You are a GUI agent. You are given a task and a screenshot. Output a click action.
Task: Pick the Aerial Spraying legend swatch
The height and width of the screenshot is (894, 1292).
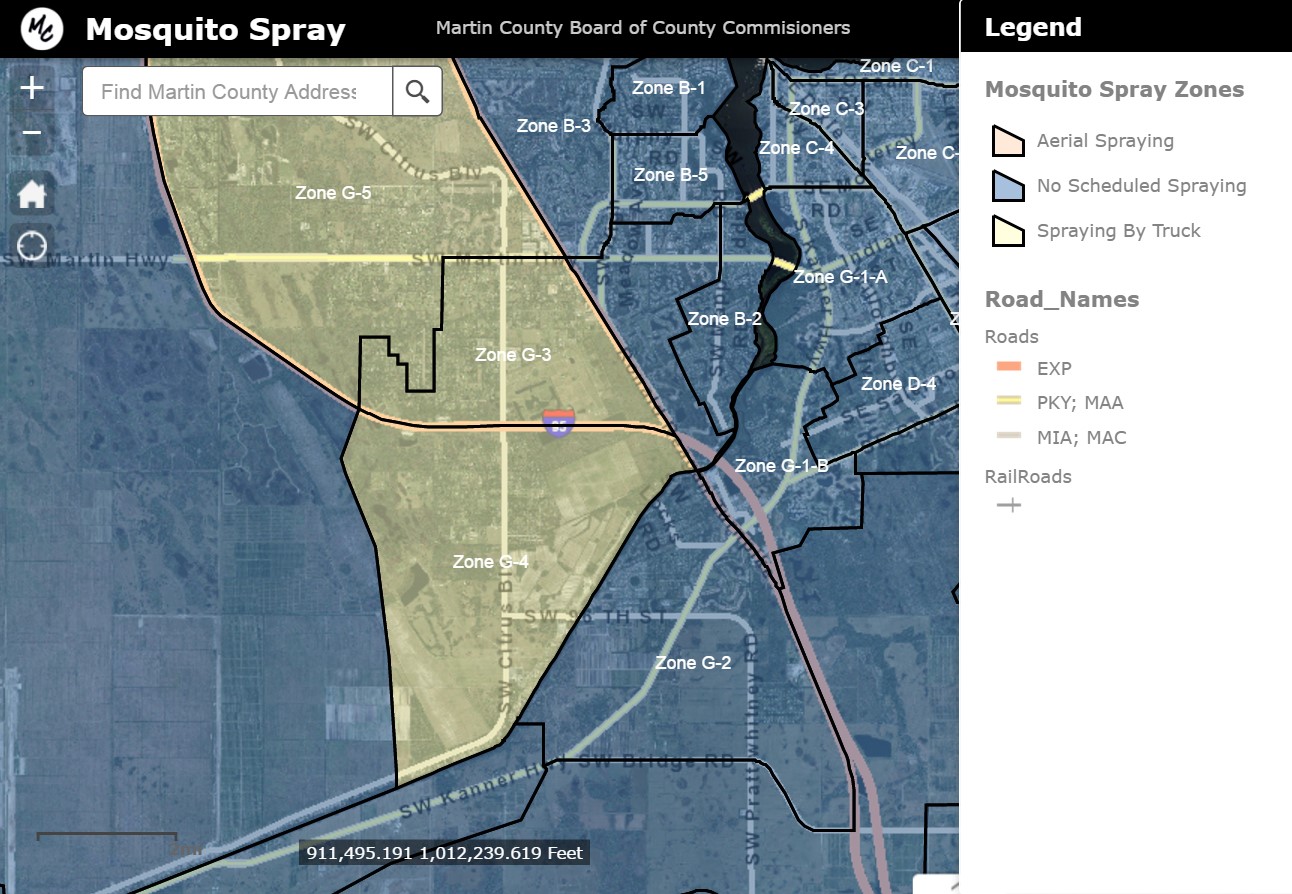1009,141
